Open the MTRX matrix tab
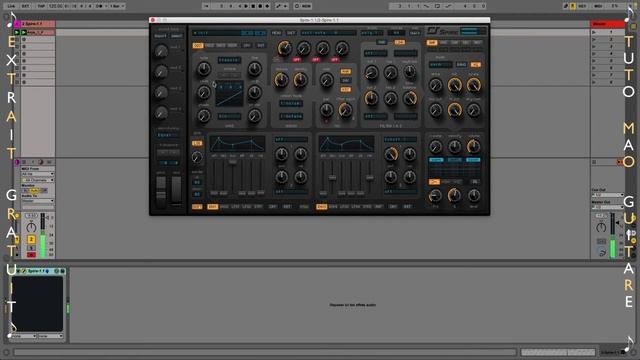640x360 pixels. [304, 207]
